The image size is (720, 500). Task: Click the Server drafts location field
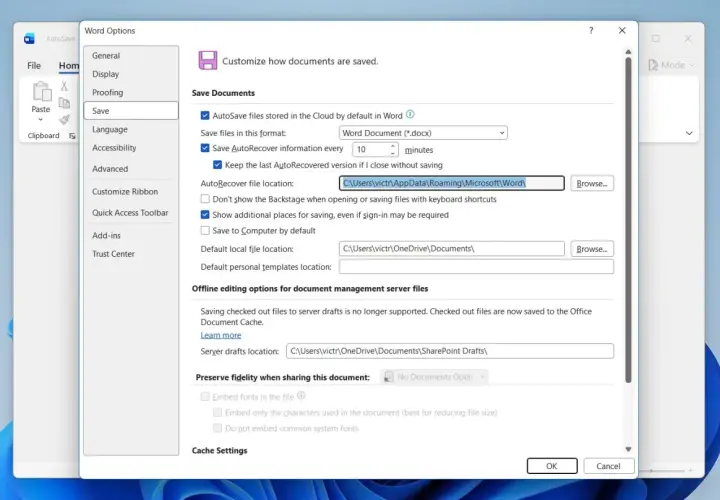point(450,351)
